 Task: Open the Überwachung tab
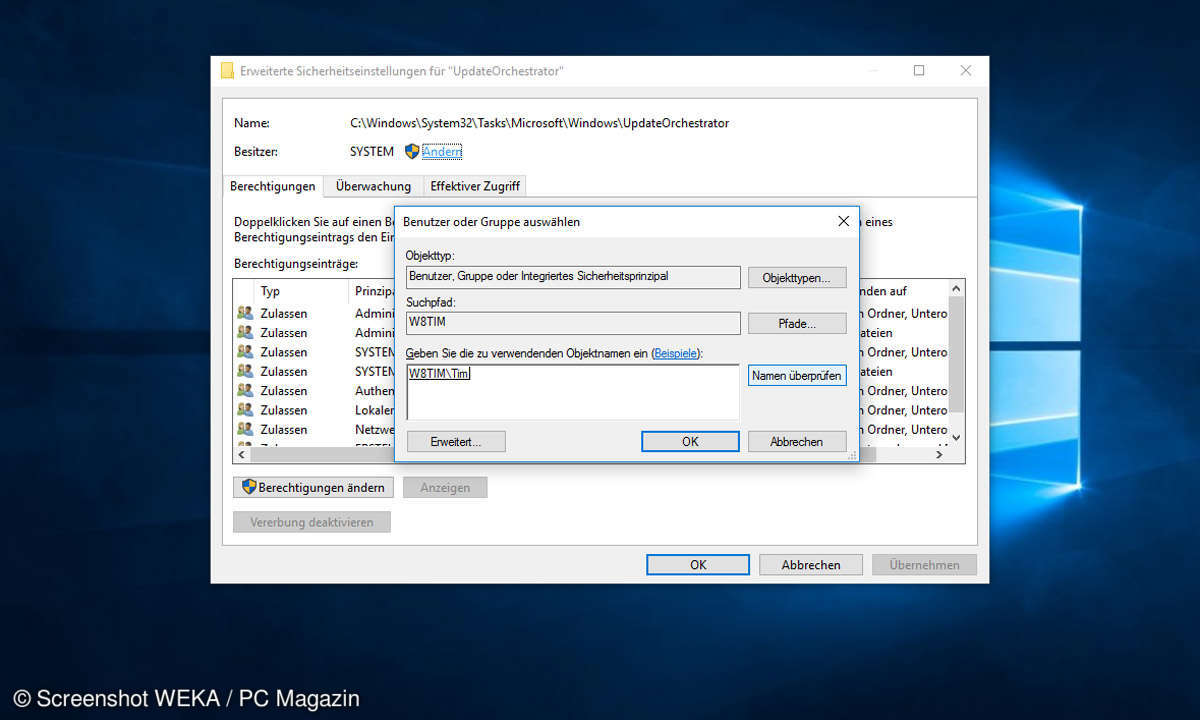pyautogui.click(x=374, y=186)
